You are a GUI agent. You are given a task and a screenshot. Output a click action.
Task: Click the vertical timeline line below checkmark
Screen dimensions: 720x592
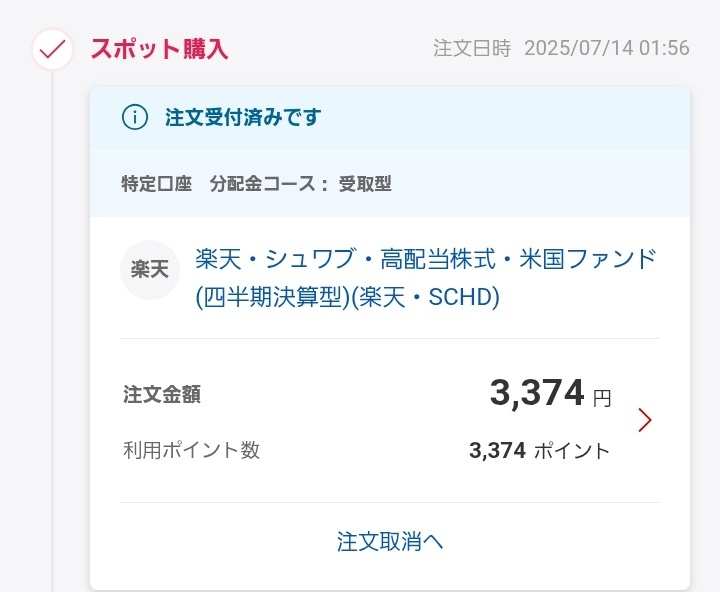(x=52, y=331)
